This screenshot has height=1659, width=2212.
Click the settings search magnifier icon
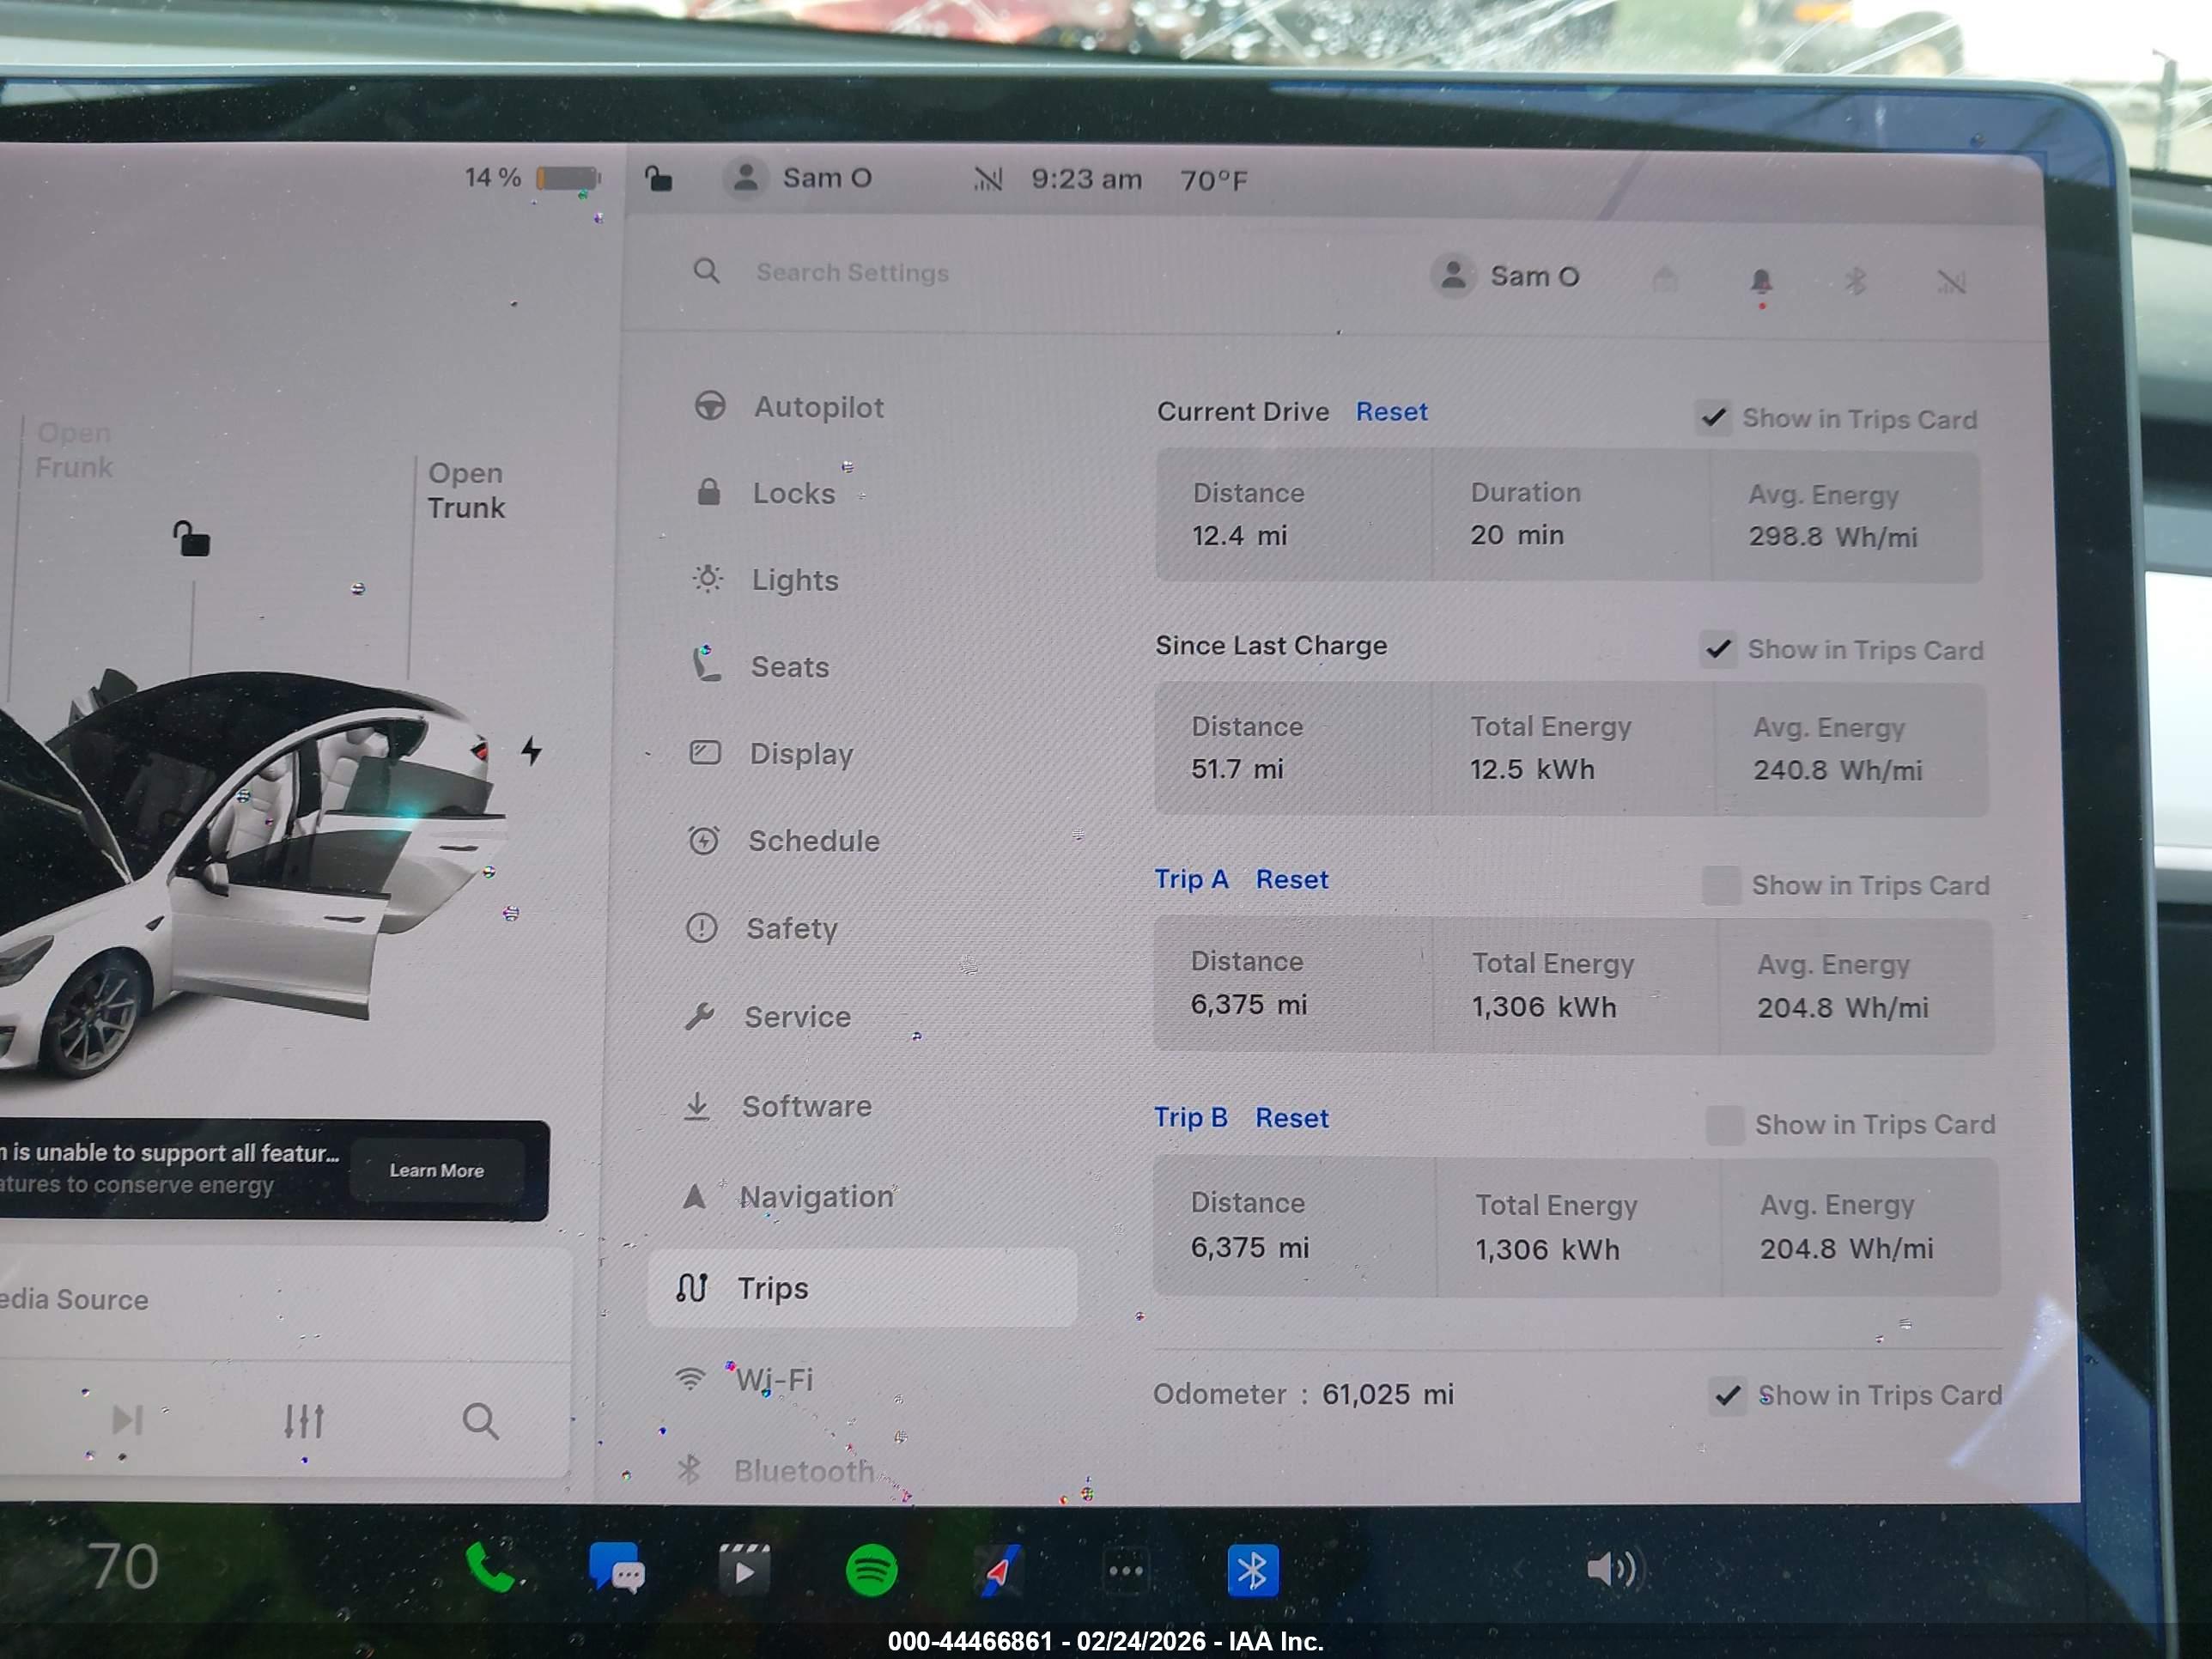pos(706,270)
